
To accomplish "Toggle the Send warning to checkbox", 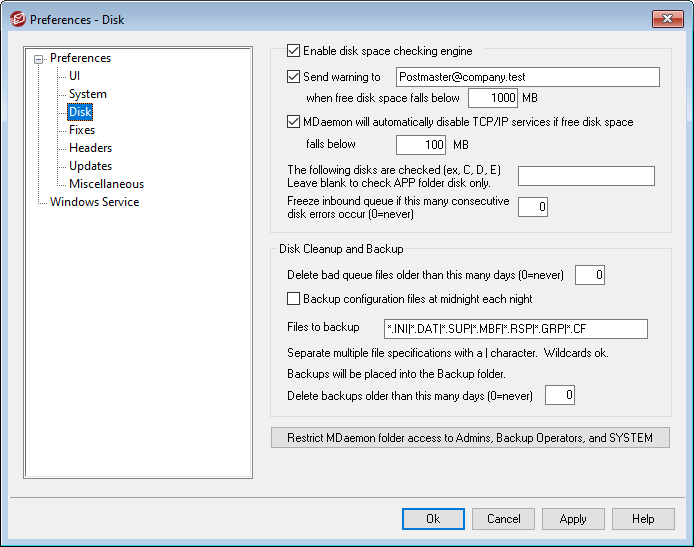I will pos(293,77).
